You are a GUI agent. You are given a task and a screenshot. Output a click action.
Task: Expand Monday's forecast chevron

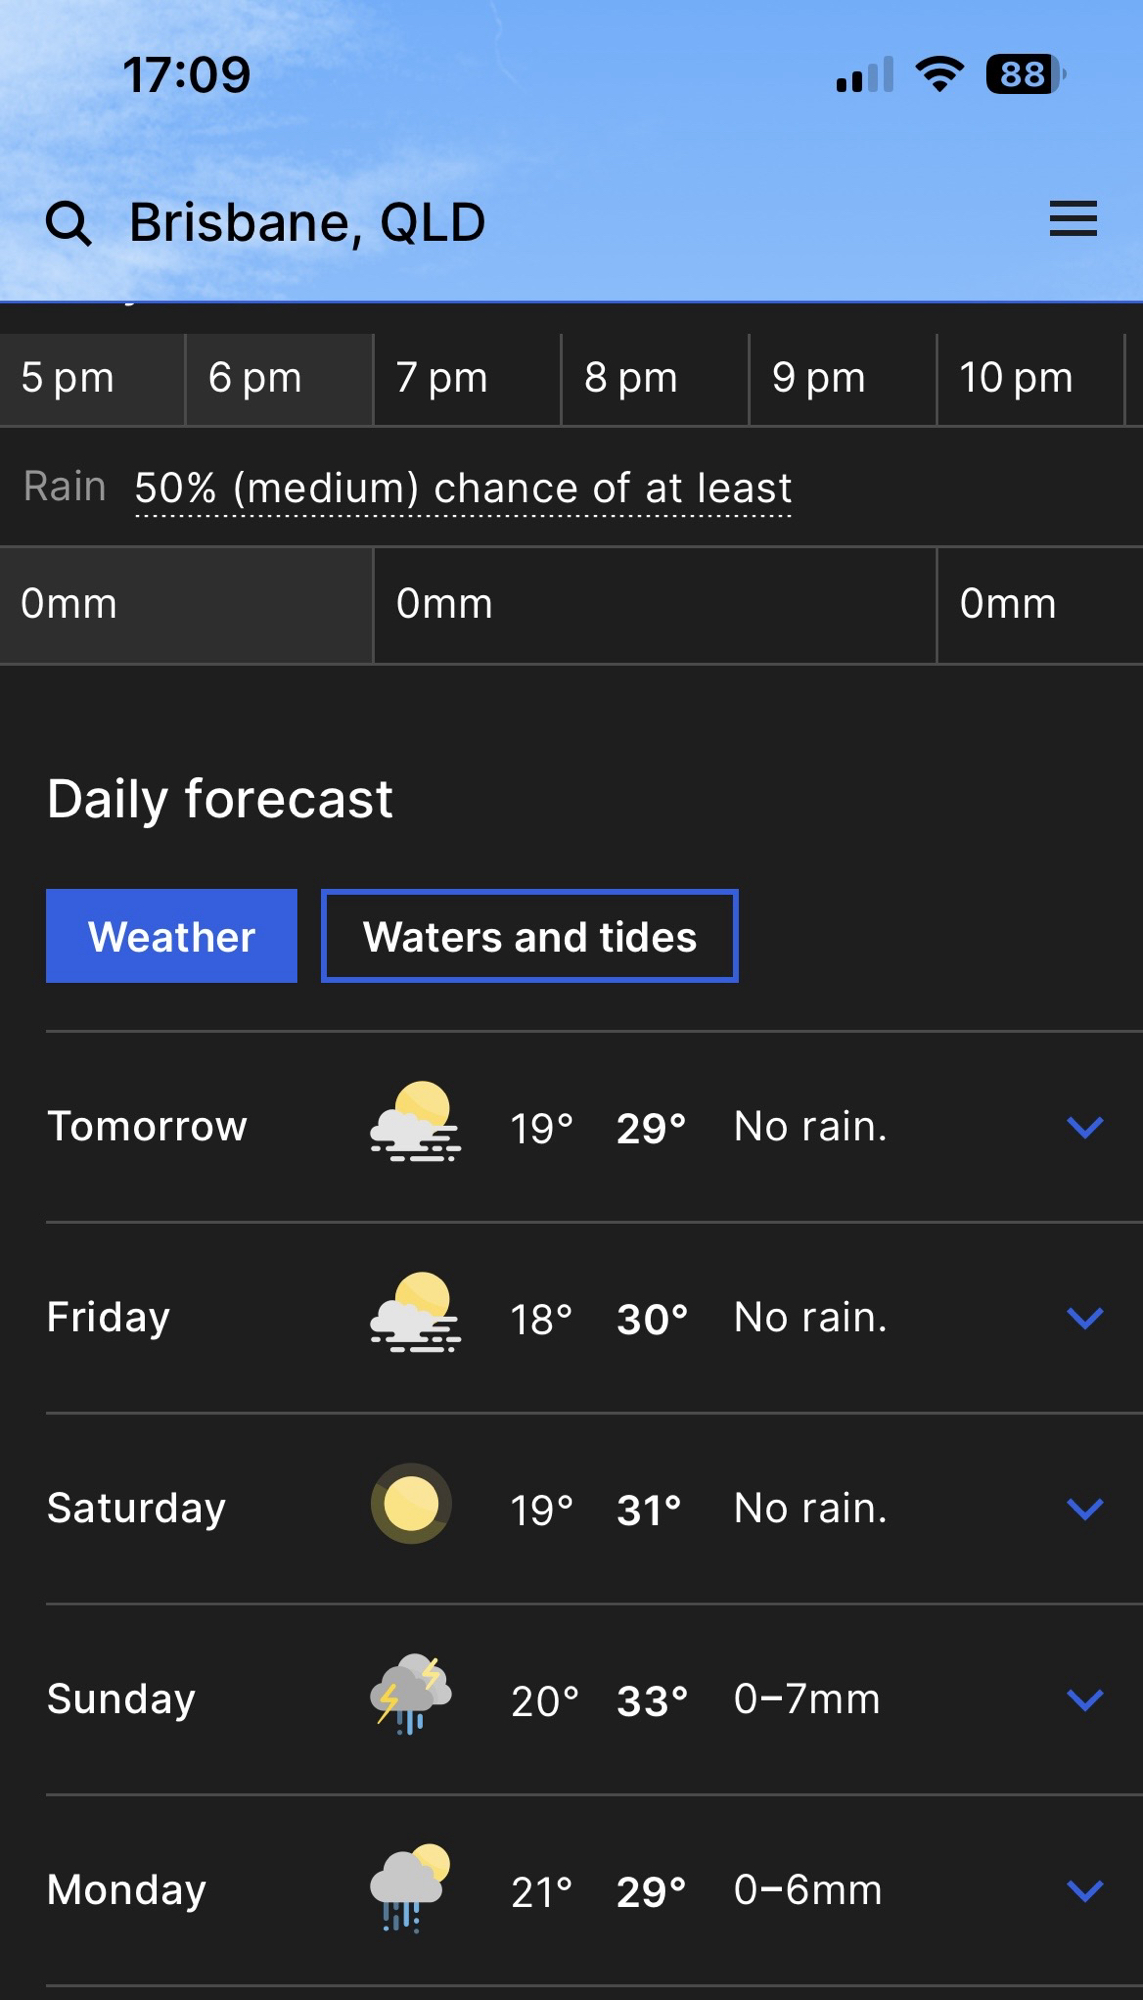tap(1085, 1890)
